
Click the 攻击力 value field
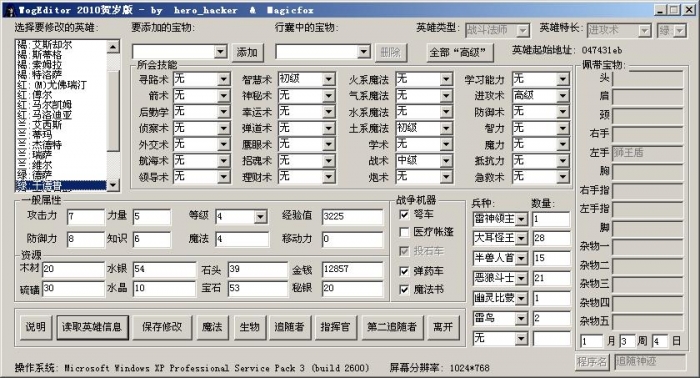[85, 217]
